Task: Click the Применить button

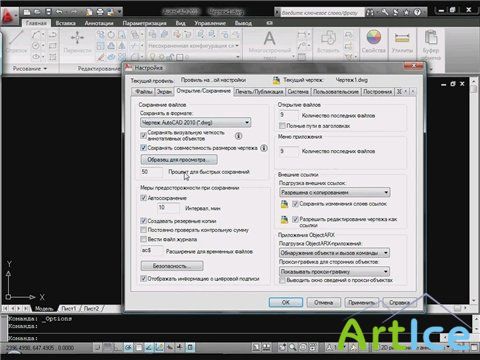Action: 362,302
